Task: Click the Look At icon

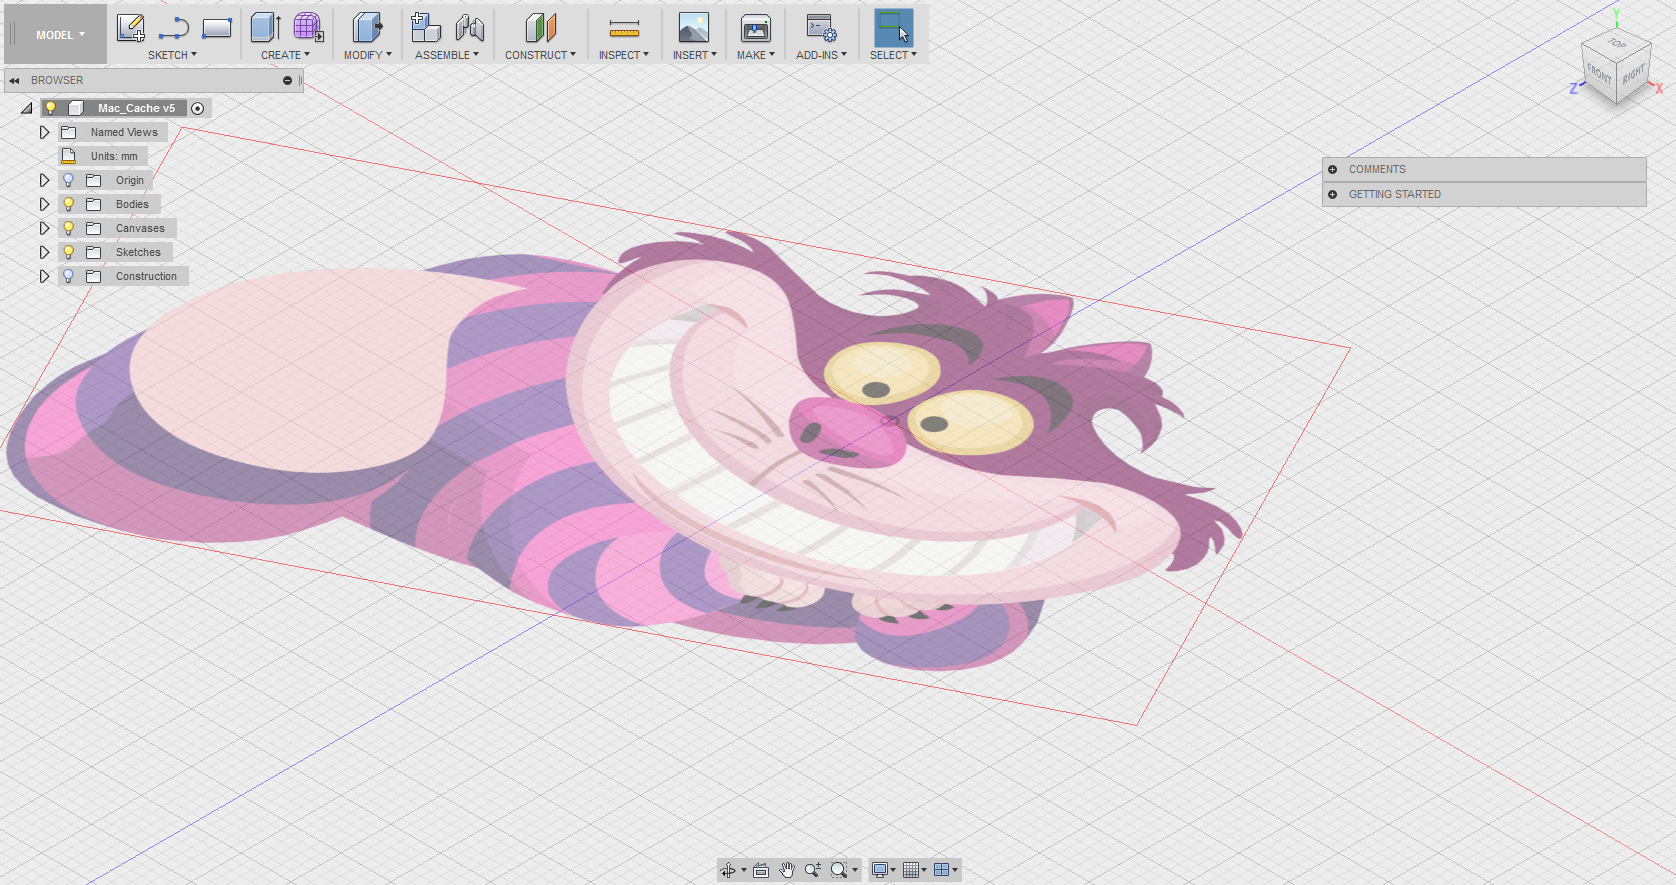Action: [x=761, y=870]
